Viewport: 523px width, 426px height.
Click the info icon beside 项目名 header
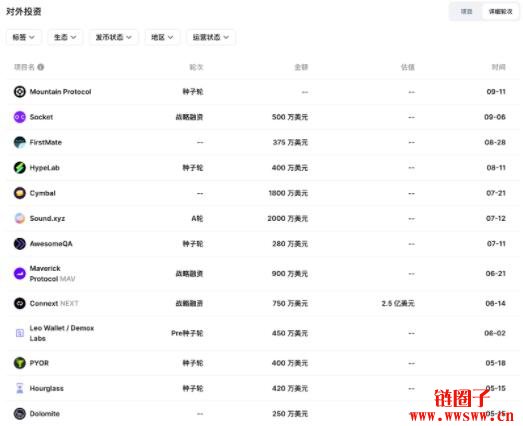tap(41, 67)
